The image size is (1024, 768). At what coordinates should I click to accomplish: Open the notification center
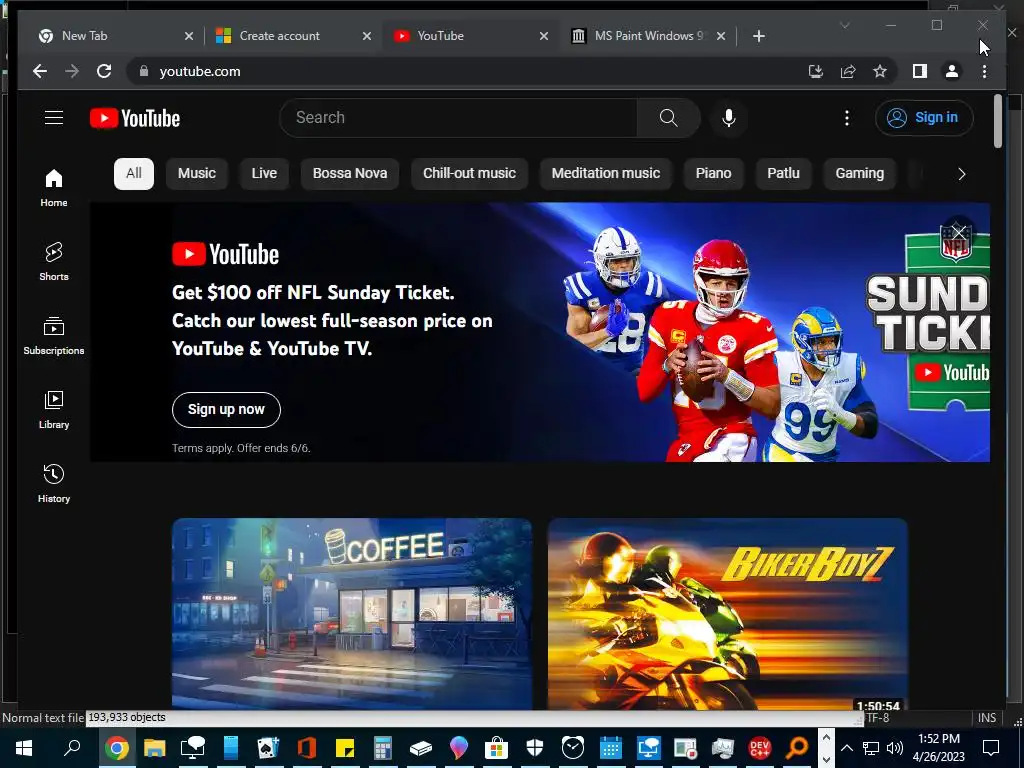(991, 748)
